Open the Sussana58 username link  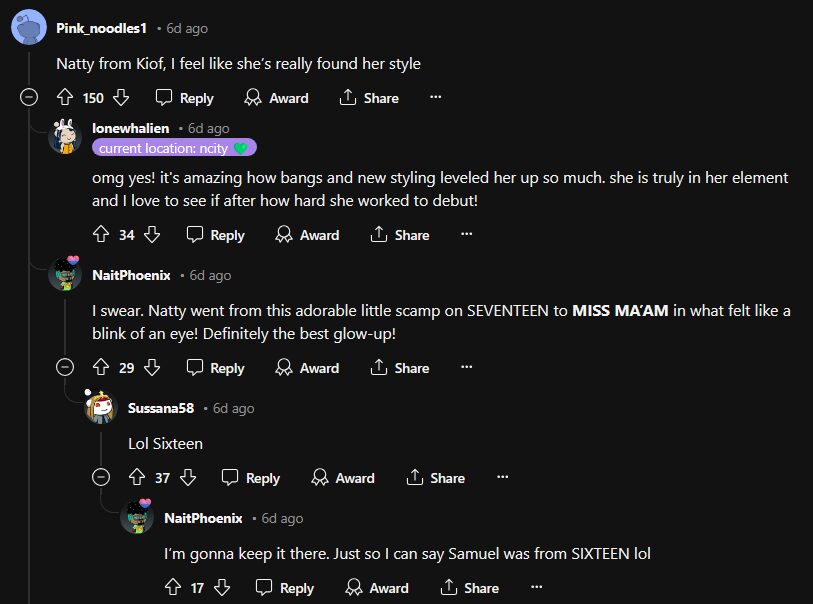click(161, 408)
